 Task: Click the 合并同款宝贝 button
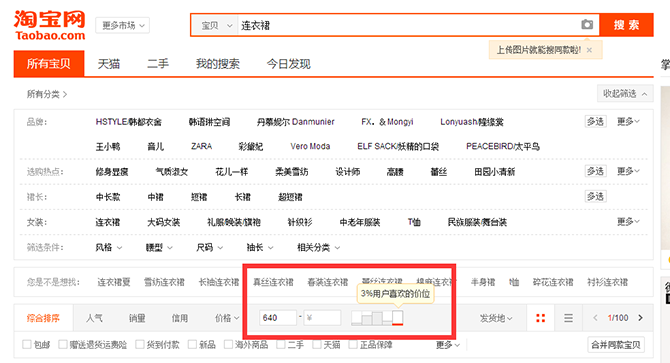[x=616, y=345]
